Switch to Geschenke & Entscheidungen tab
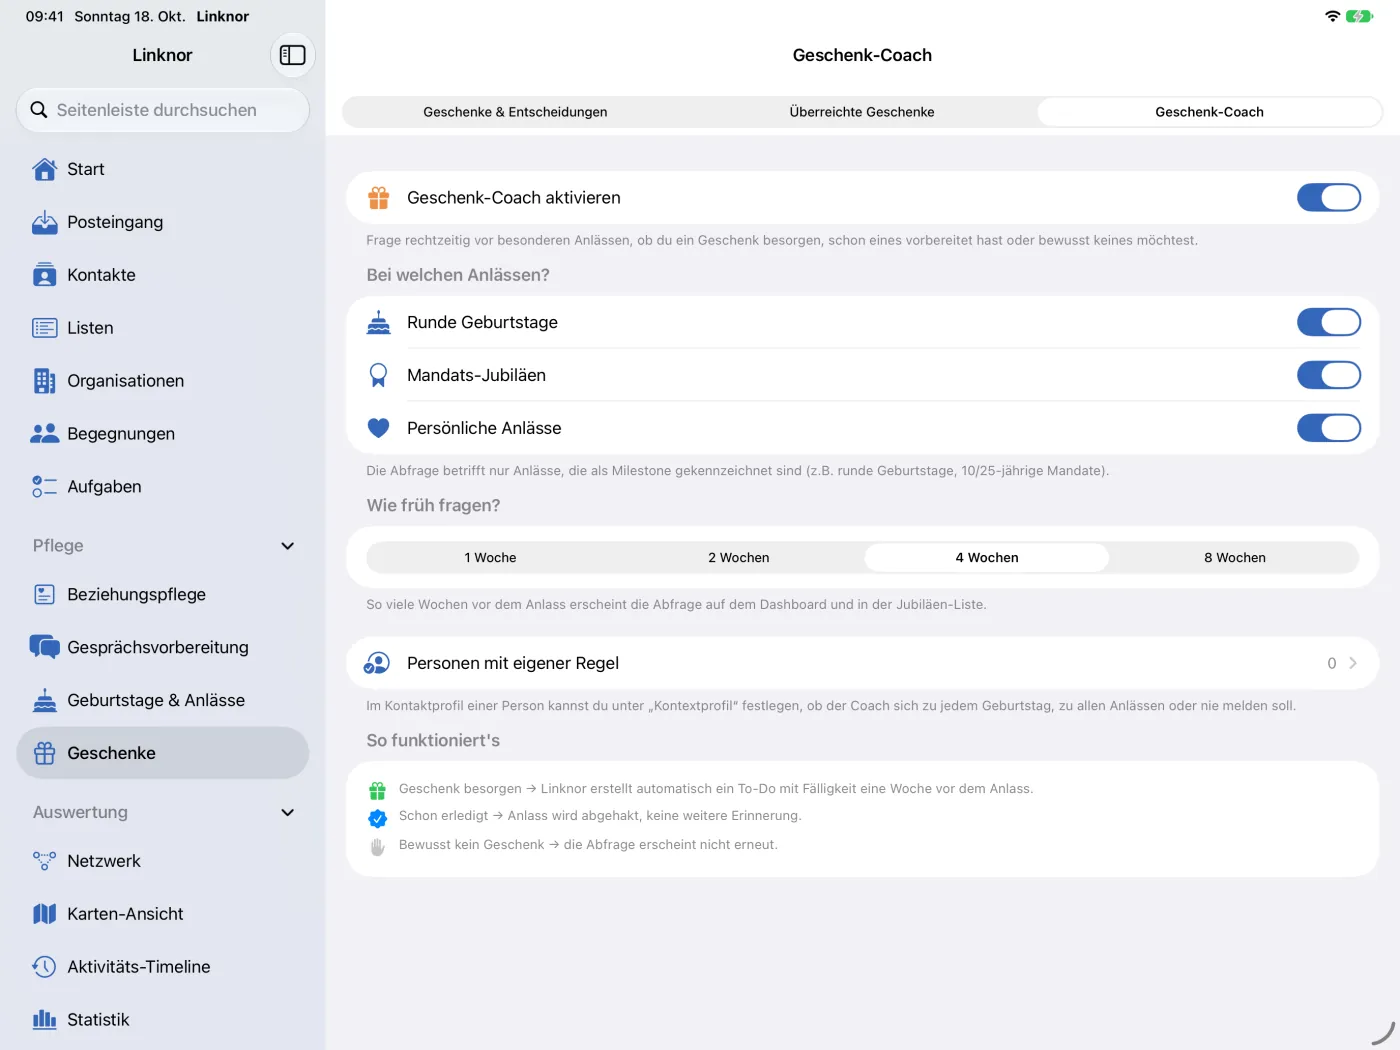This screenshot has height=1050, width=1400. click(x=515, y=112)
